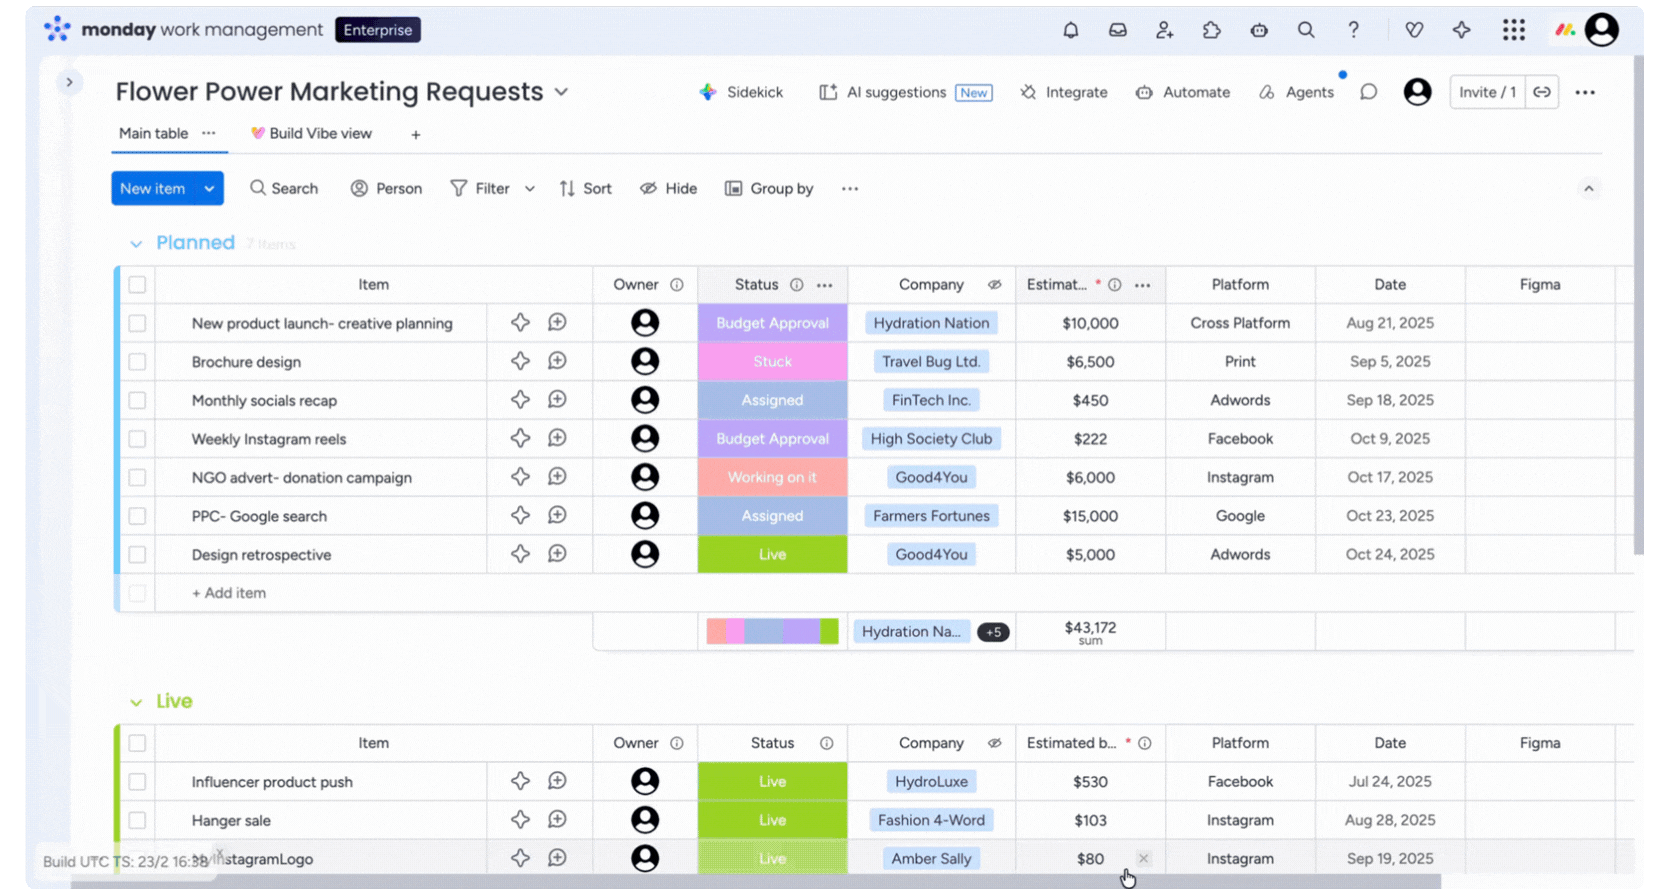Open the nine-dot products switcher

[x=1513, y=30]
